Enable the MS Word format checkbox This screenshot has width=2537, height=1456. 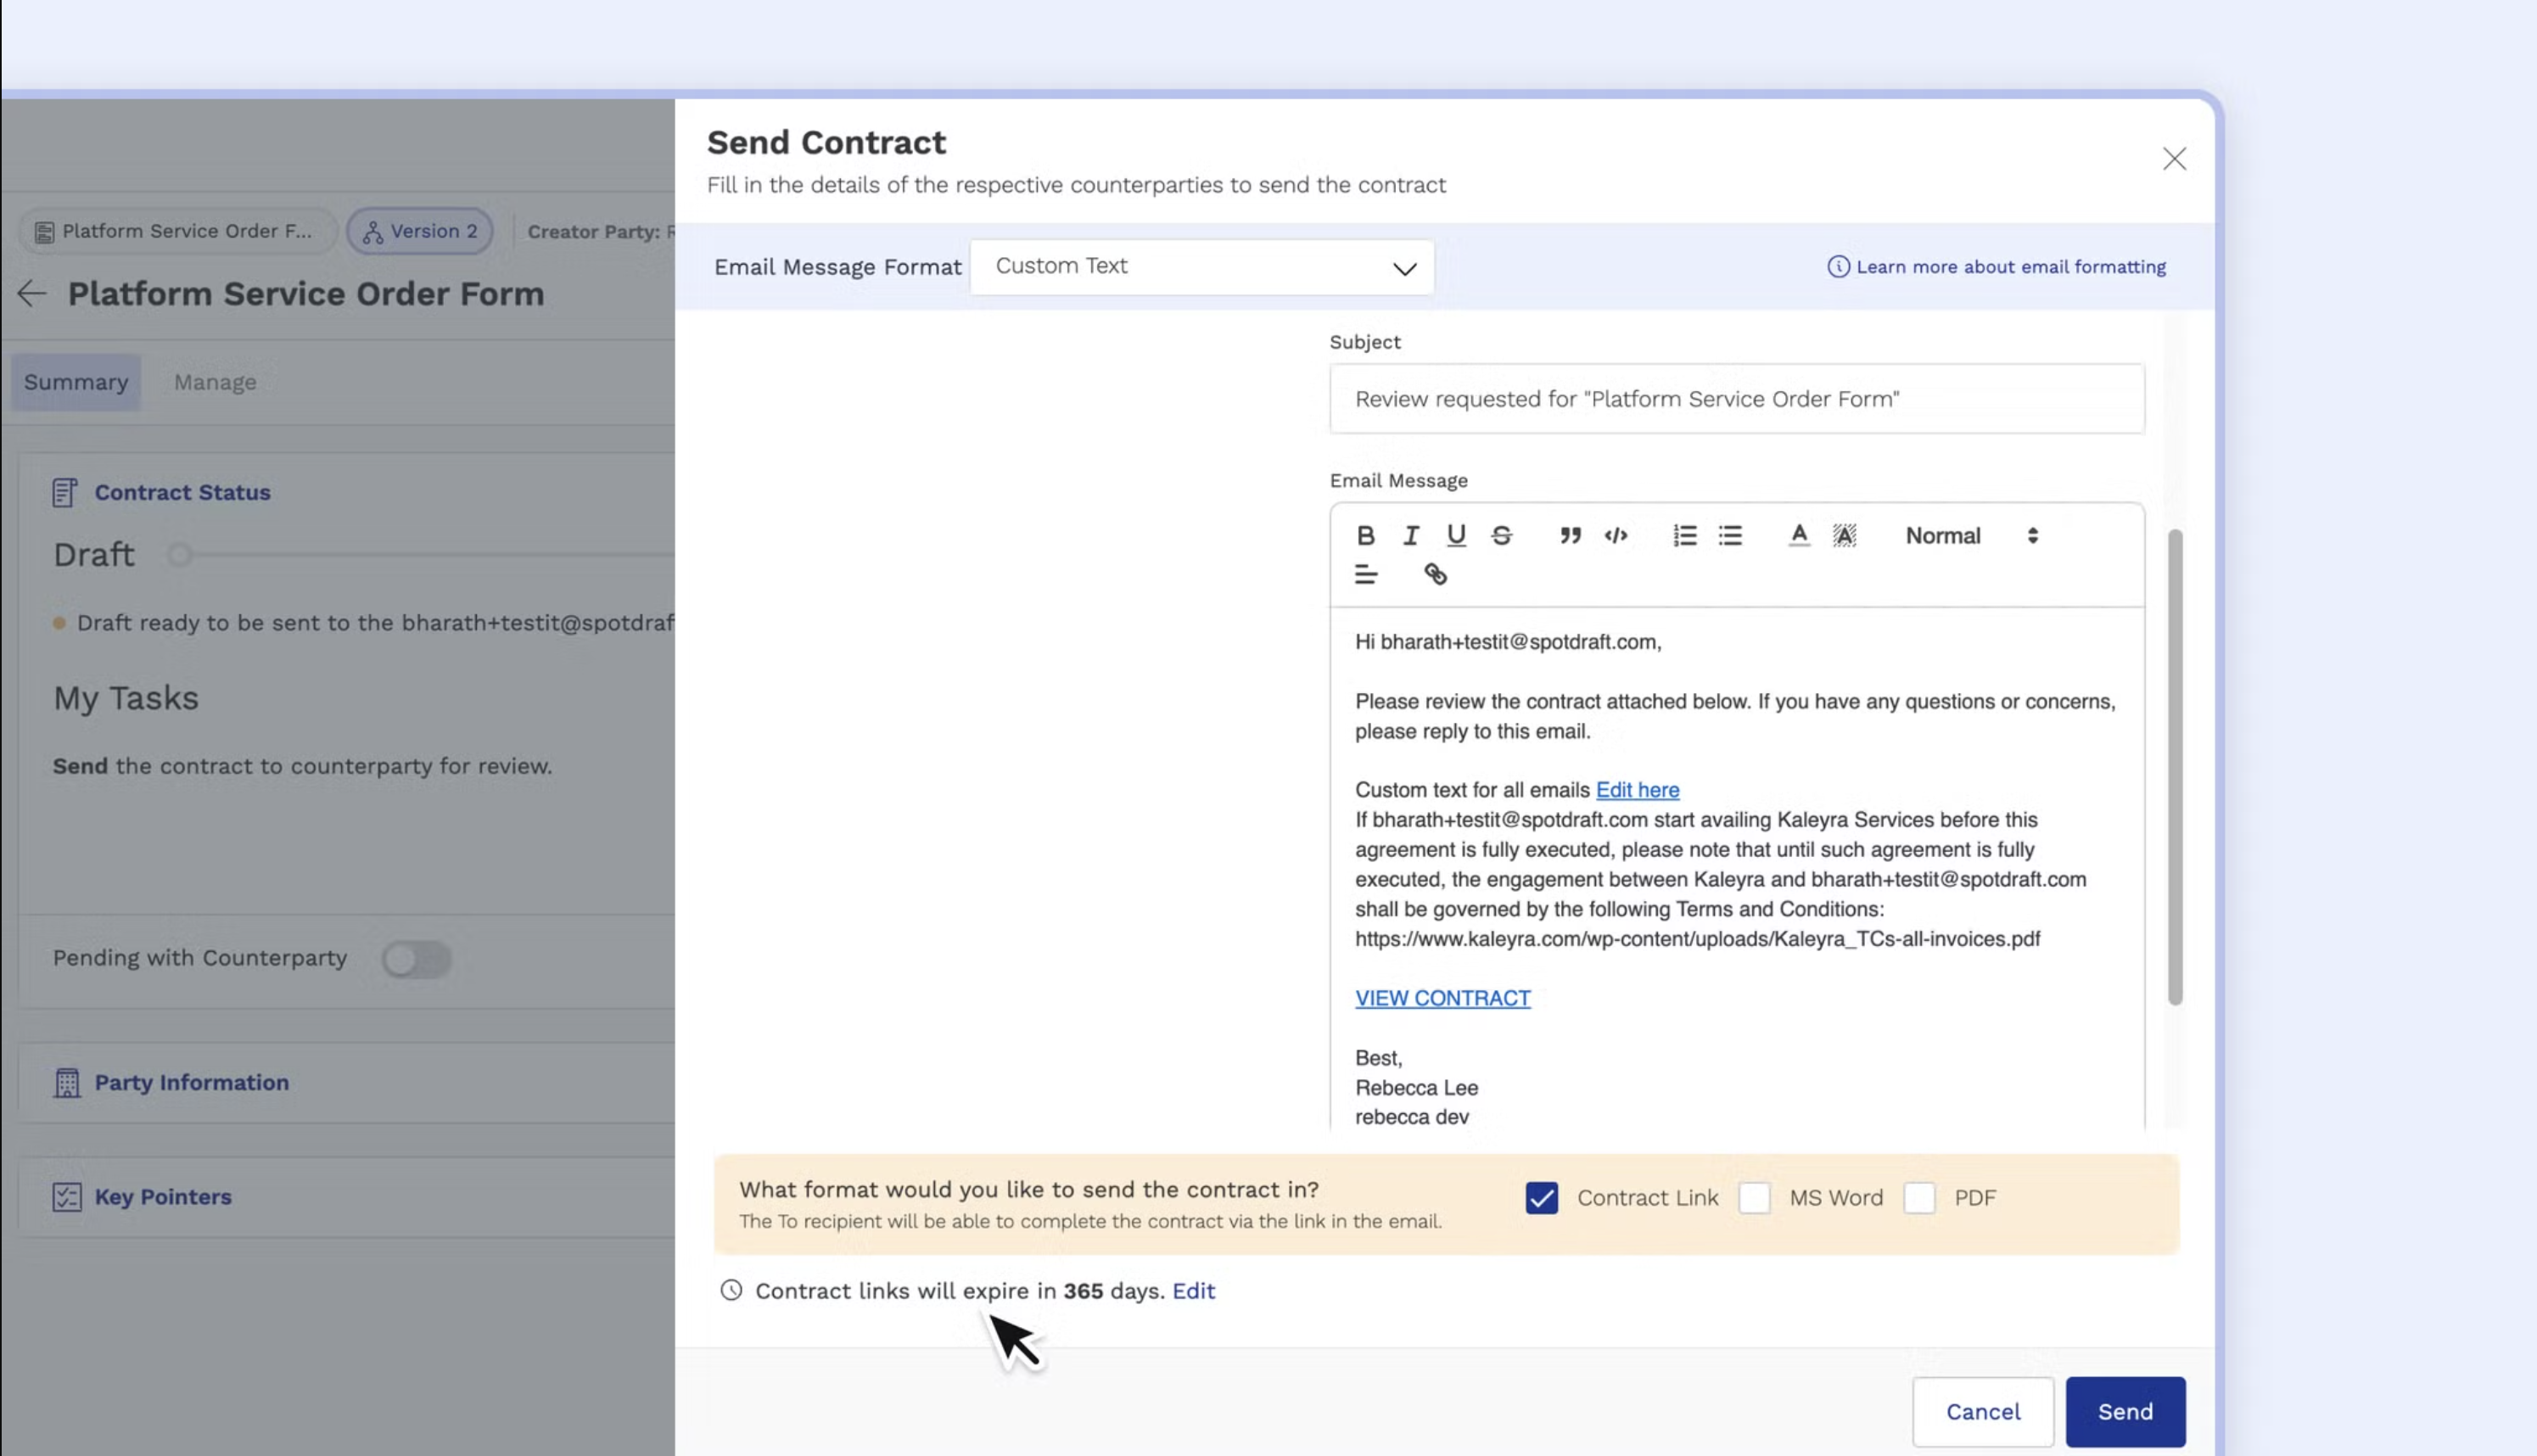(x=1754, y=1198)
